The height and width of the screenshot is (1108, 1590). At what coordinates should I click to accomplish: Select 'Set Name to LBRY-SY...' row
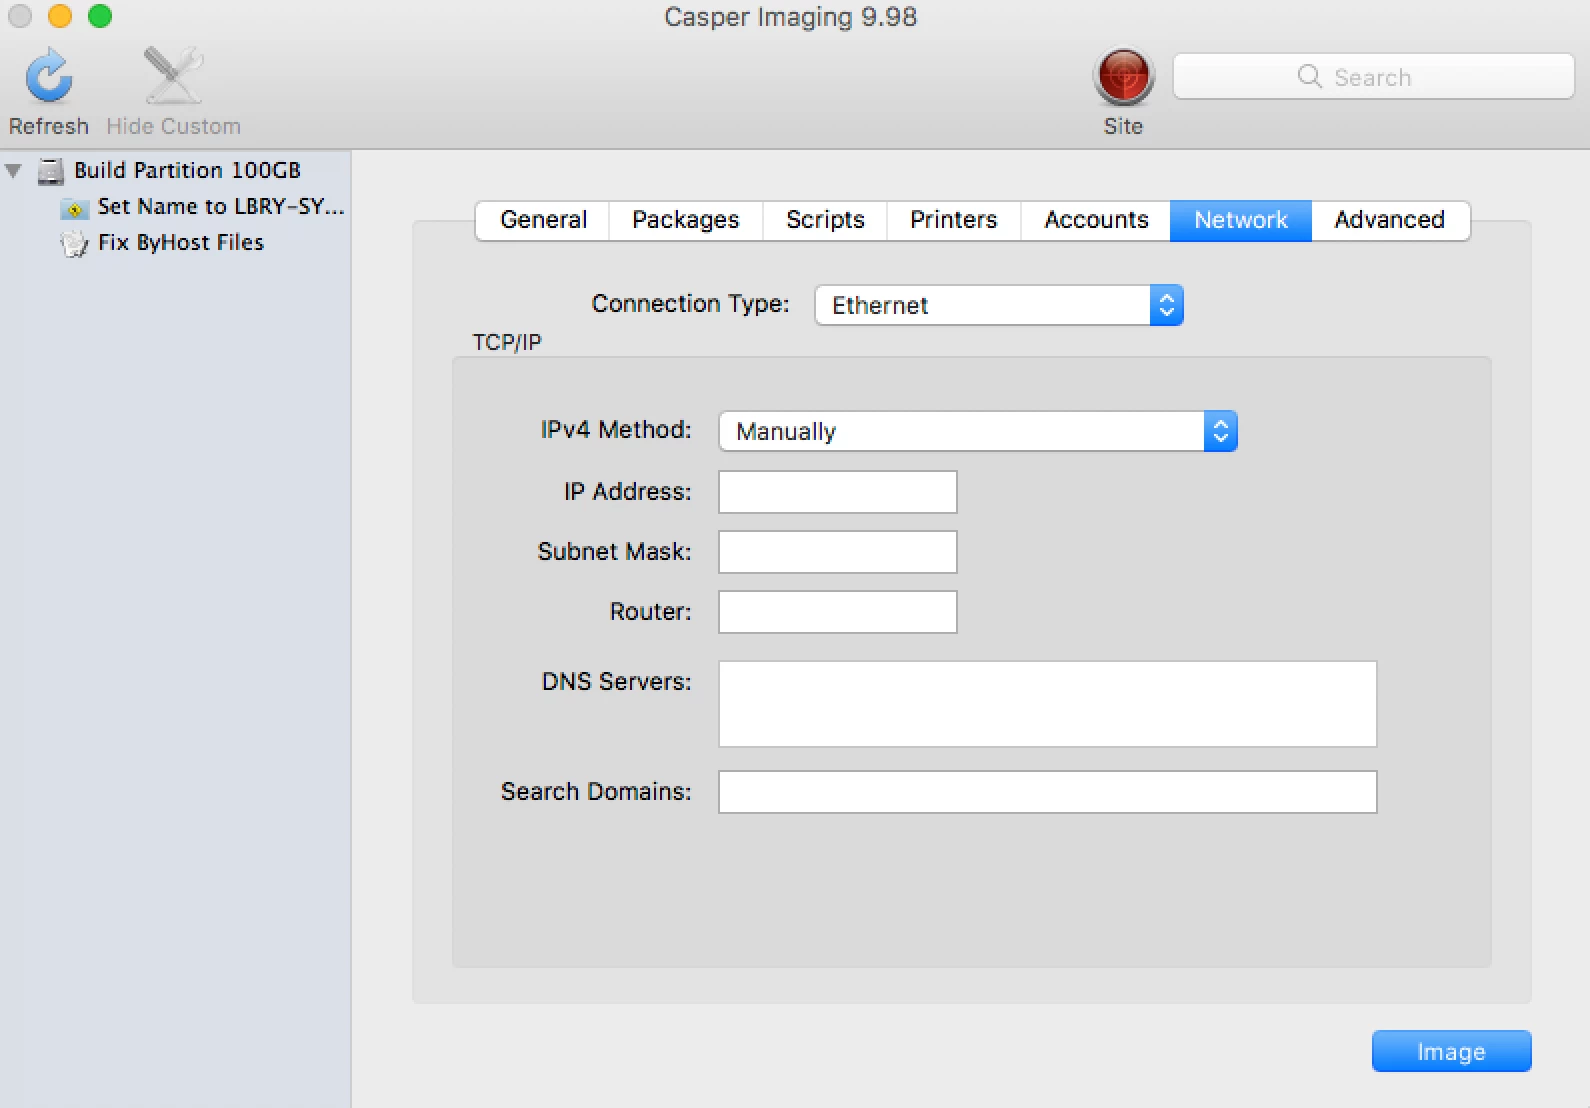pyautogui.click(x=175, y=207)
